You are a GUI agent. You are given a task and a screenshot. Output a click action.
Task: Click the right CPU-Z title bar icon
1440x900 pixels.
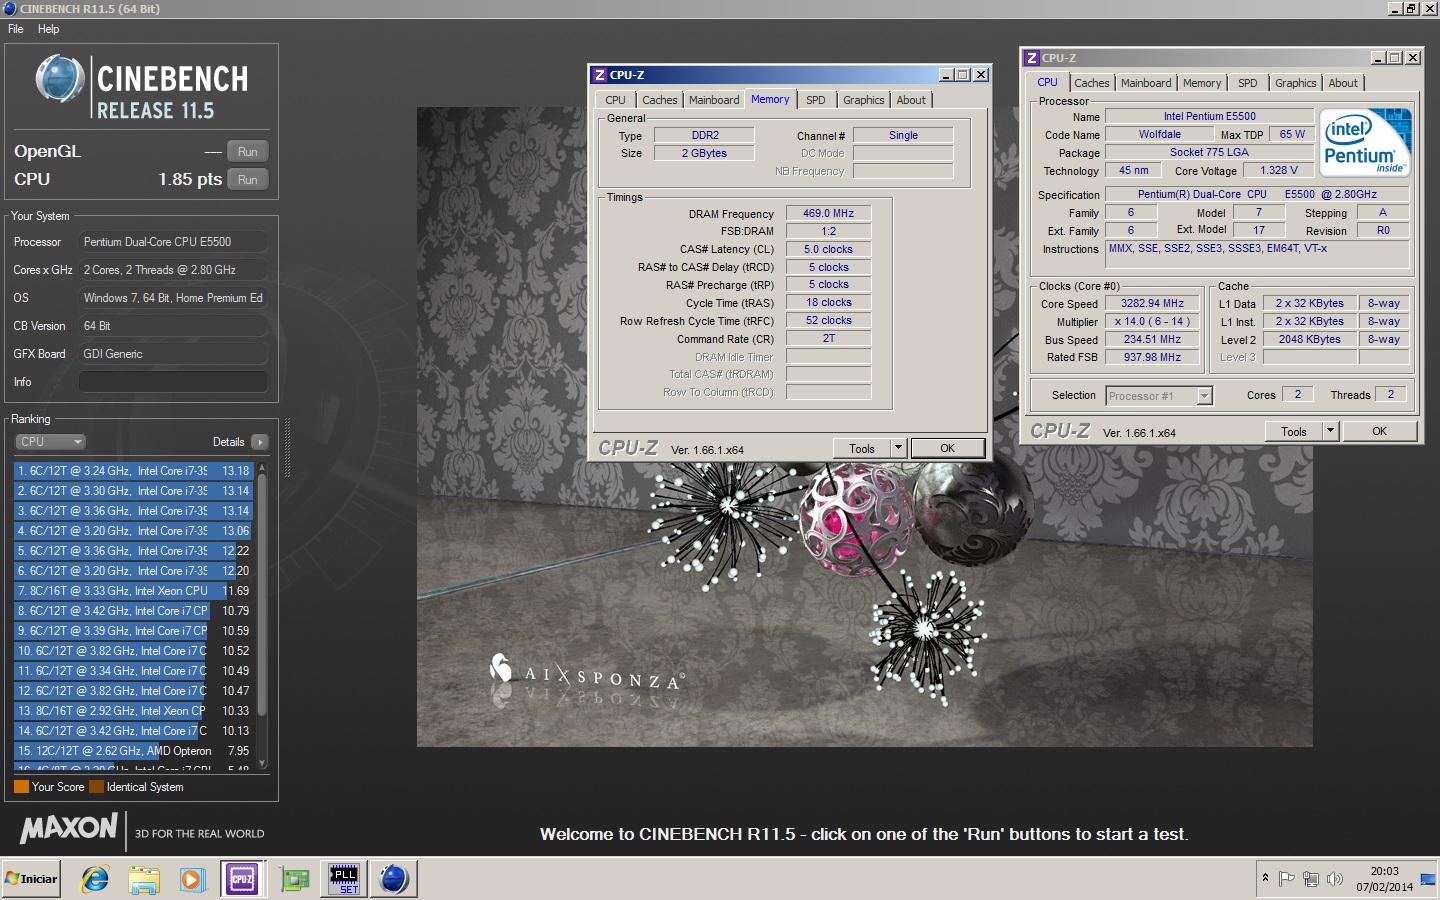click(1032, 58)
